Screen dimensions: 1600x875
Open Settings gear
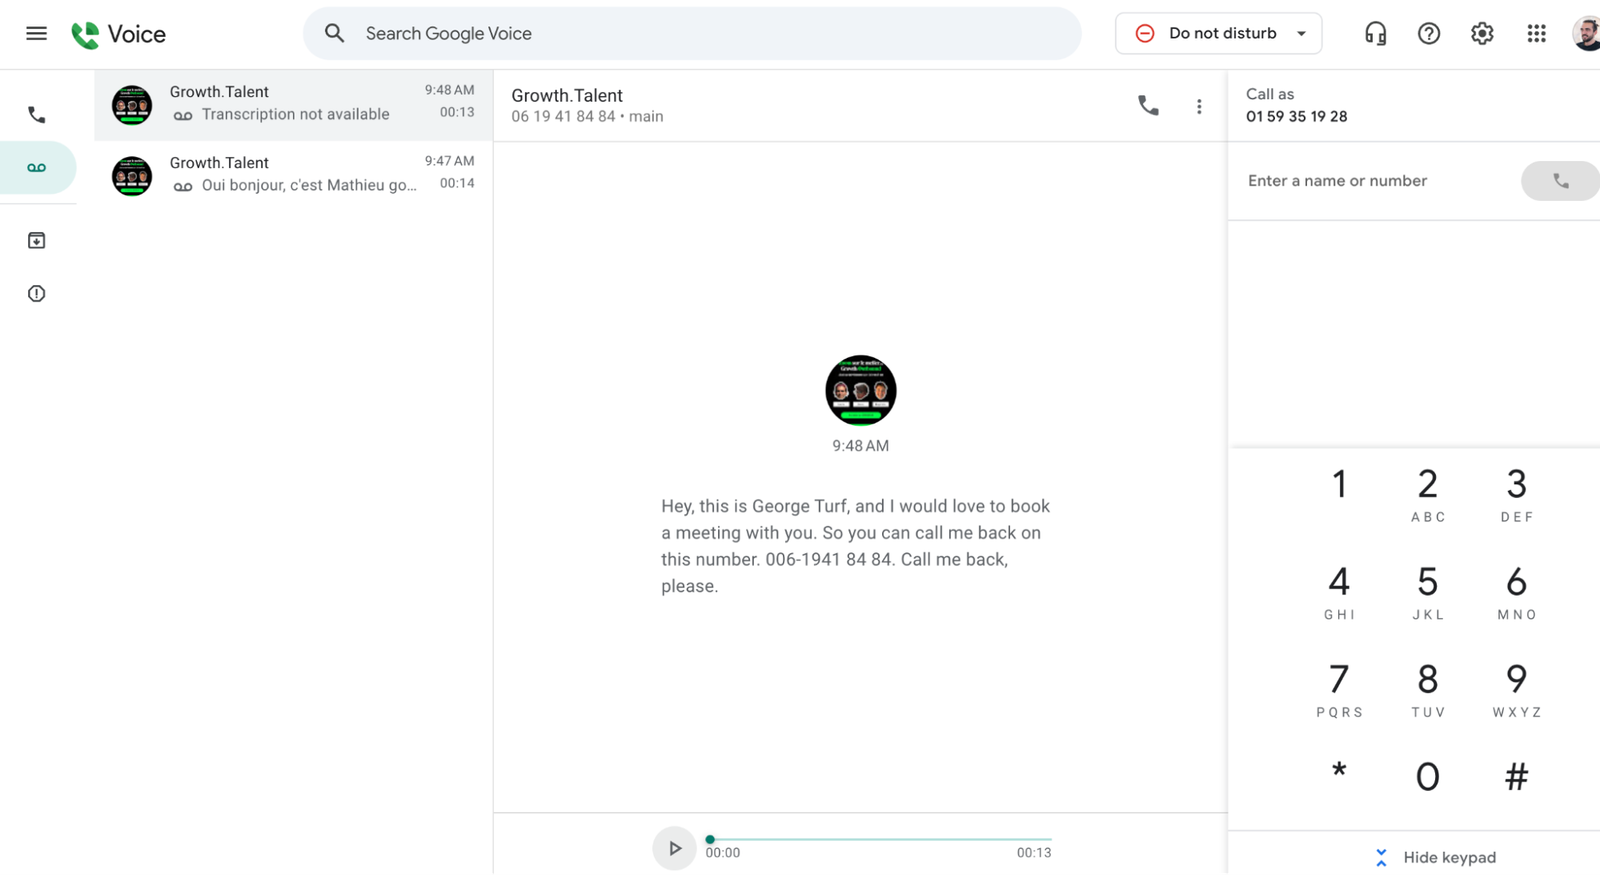click(x=1482, y=33)
